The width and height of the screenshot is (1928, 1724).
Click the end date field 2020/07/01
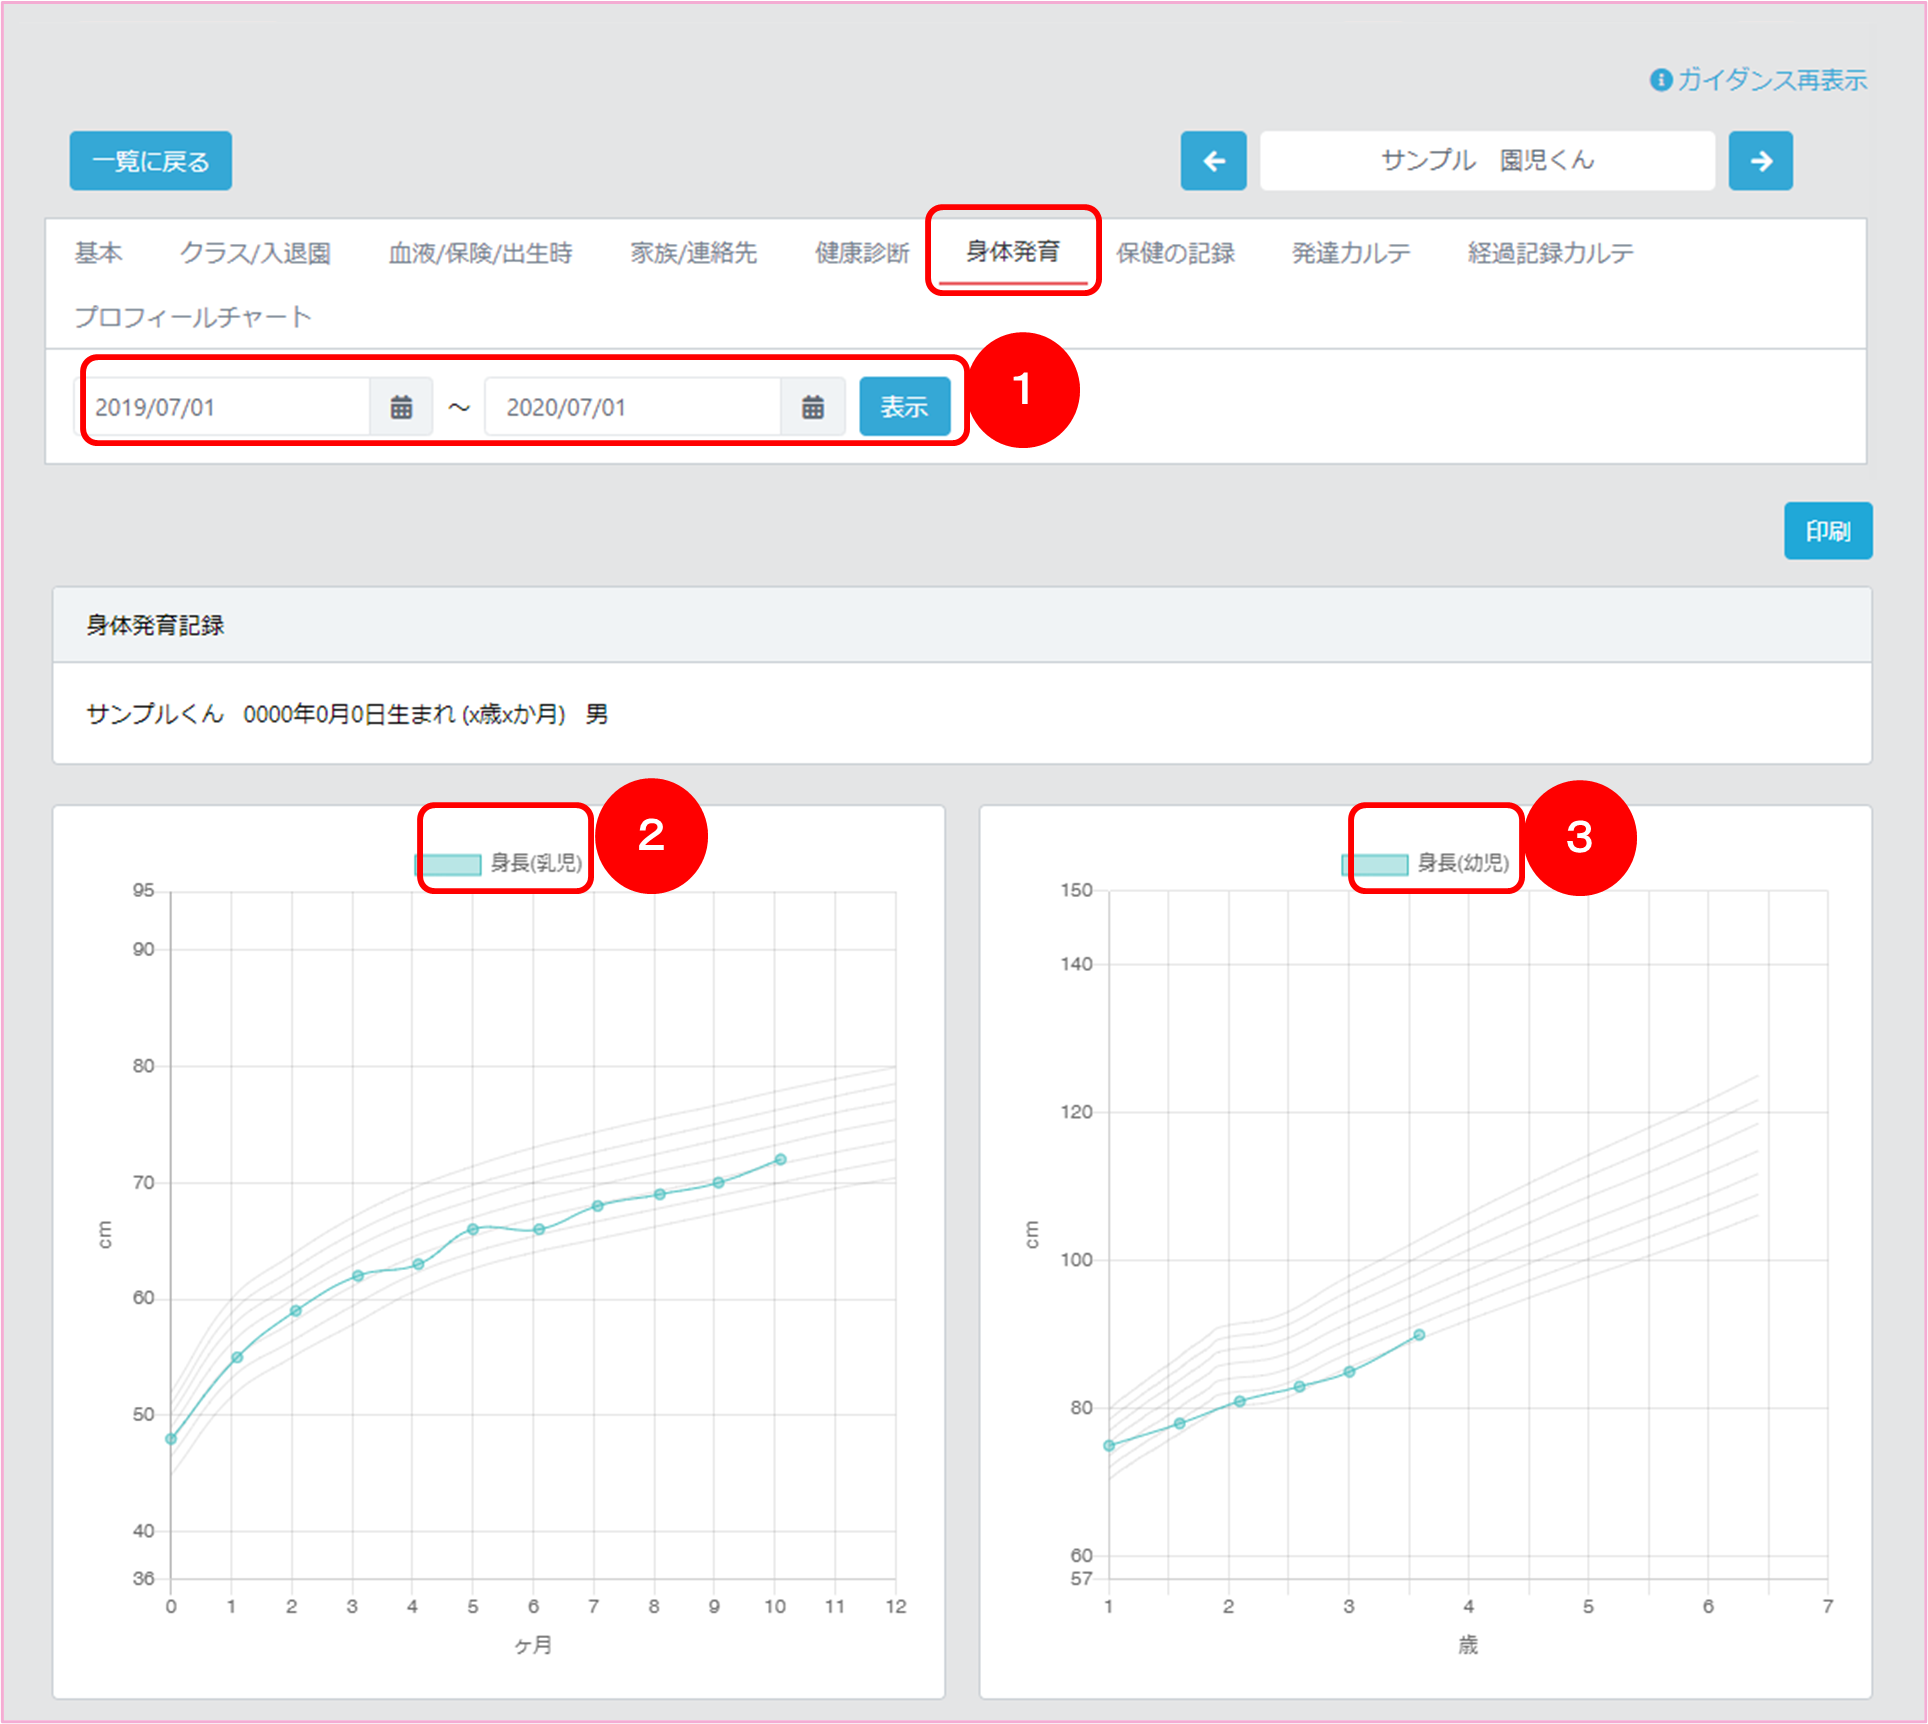pos(634,407)
